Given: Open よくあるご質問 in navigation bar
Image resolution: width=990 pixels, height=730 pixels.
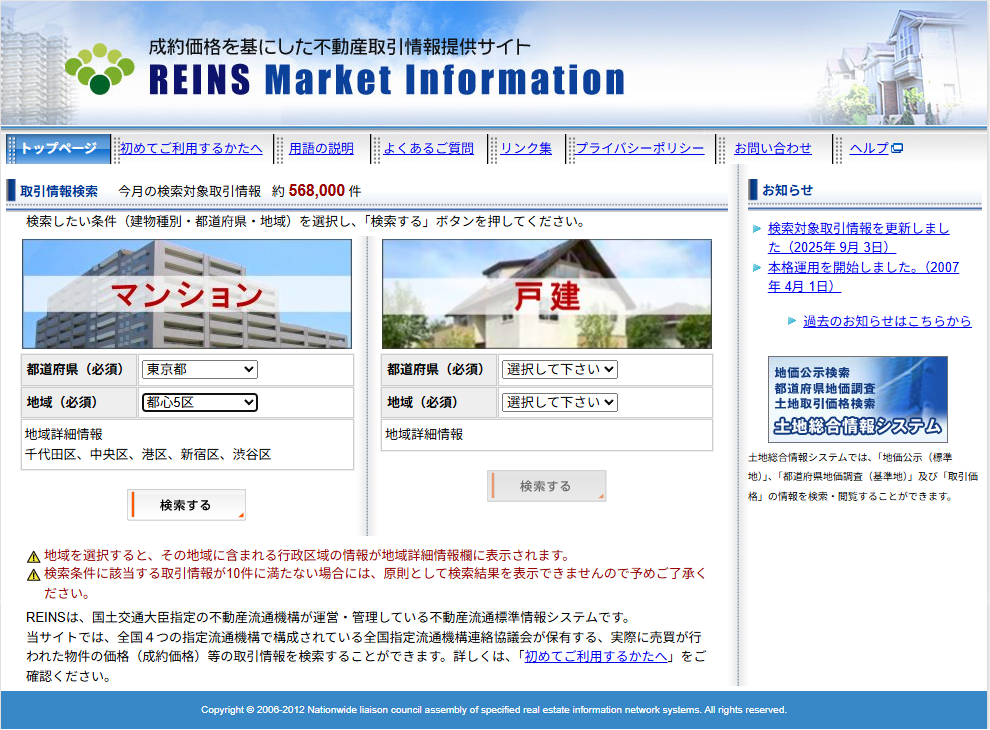Looking at the screenshot, I should 428,148.
